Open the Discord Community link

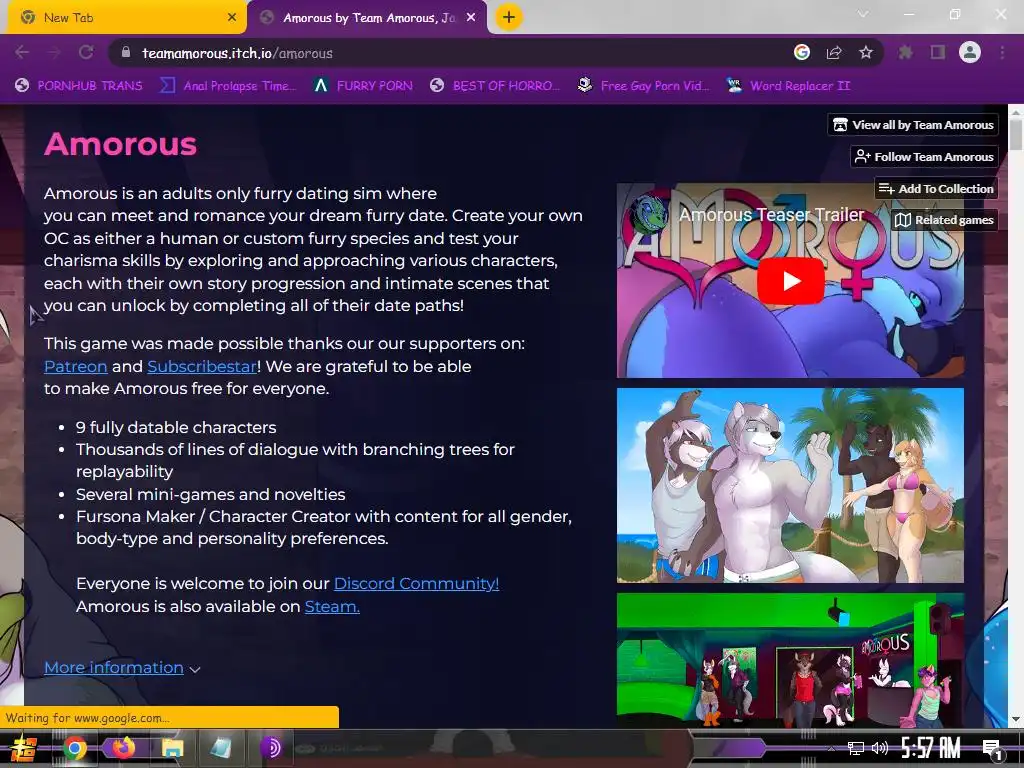pos(417,583)
